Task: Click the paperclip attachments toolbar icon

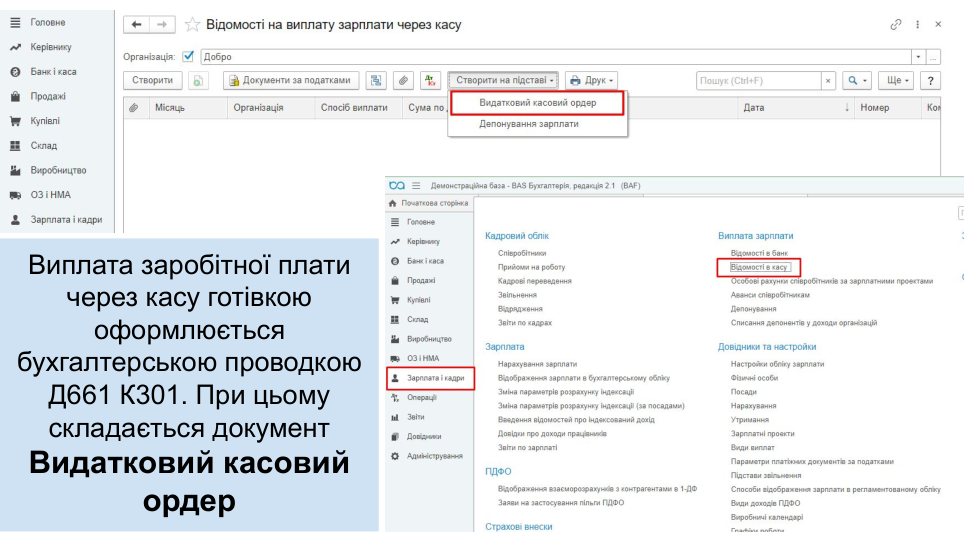Action: point(403,81)
